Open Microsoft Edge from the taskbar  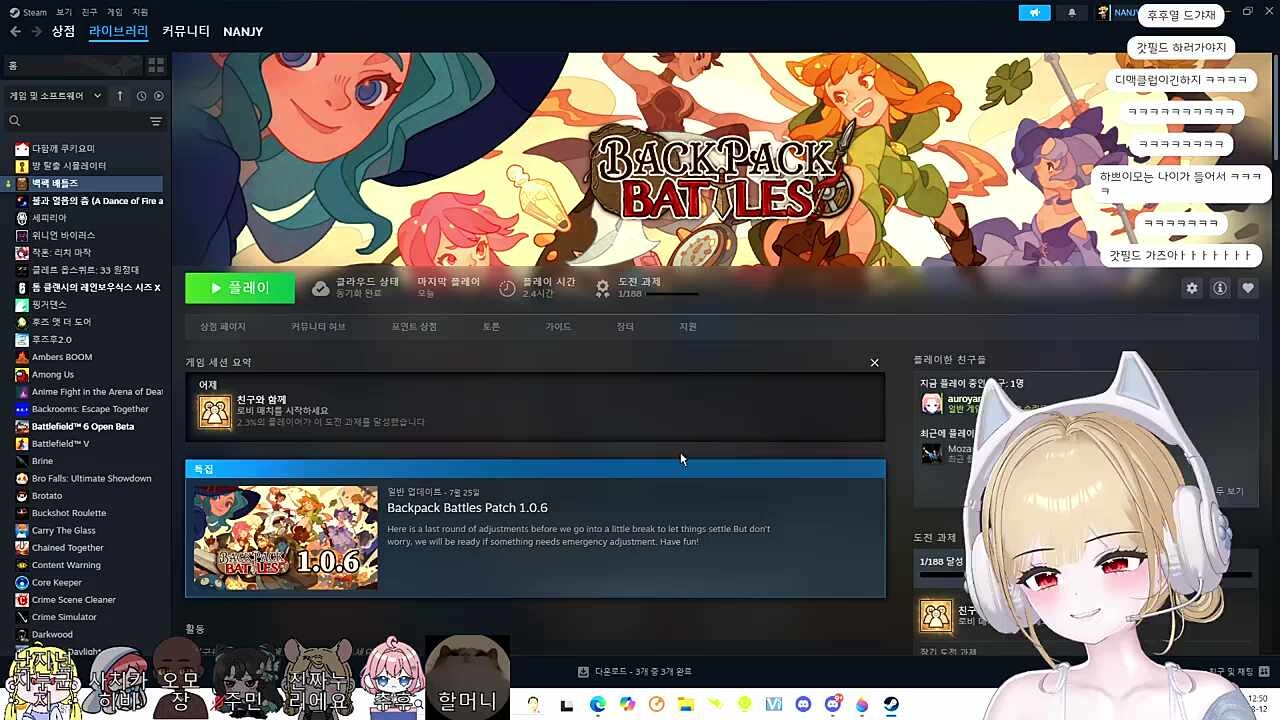coord(597,704)
